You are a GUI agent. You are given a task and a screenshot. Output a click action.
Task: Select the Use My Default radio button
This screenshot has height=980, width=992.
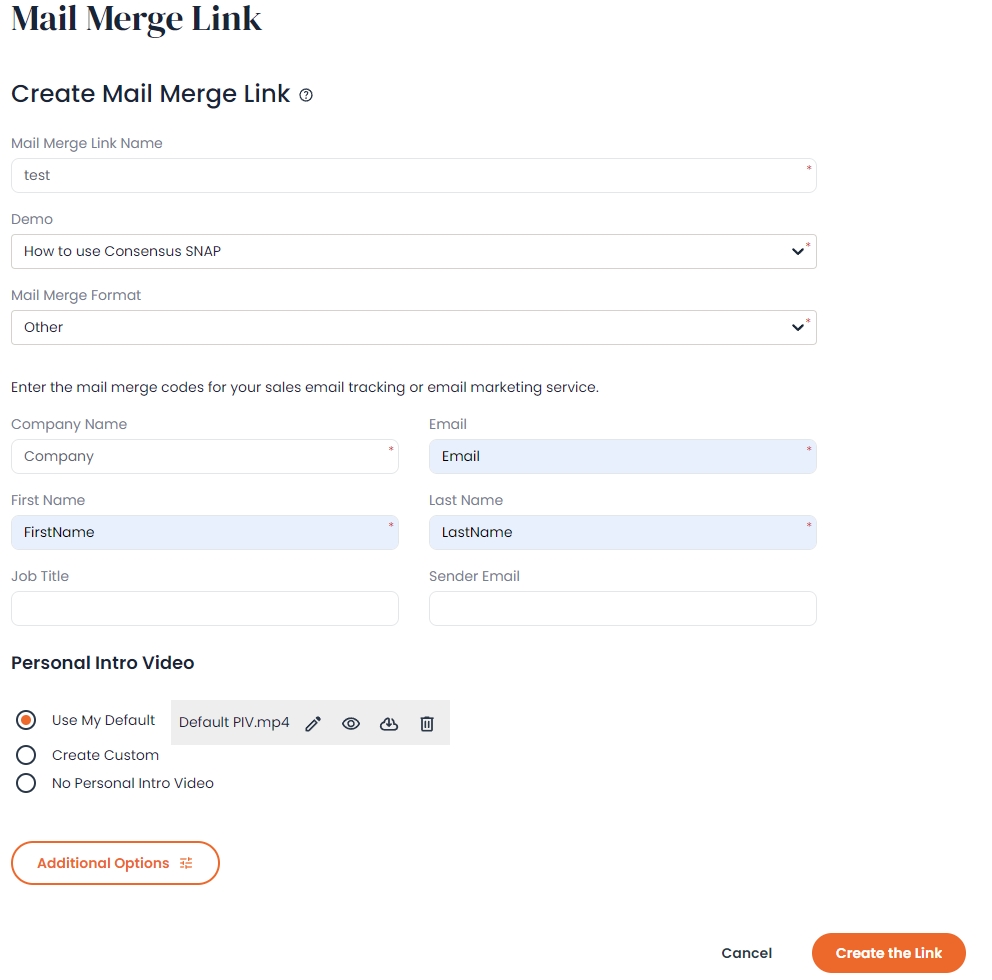tap(26, 720)
